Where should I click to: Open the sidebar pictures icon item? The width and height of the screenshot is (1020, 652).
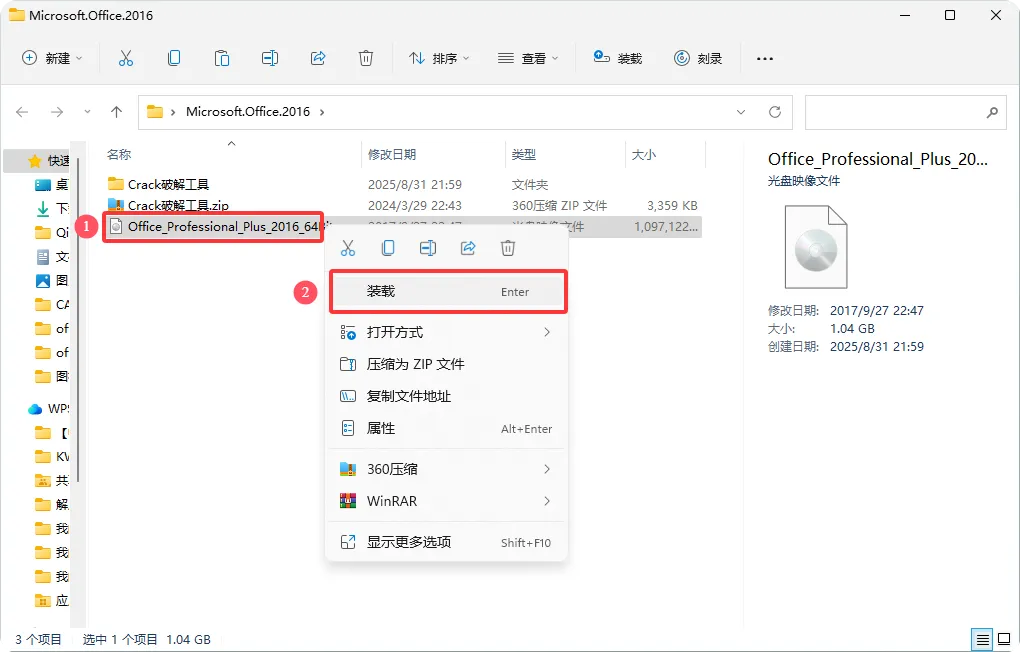[x=51, y=280]
